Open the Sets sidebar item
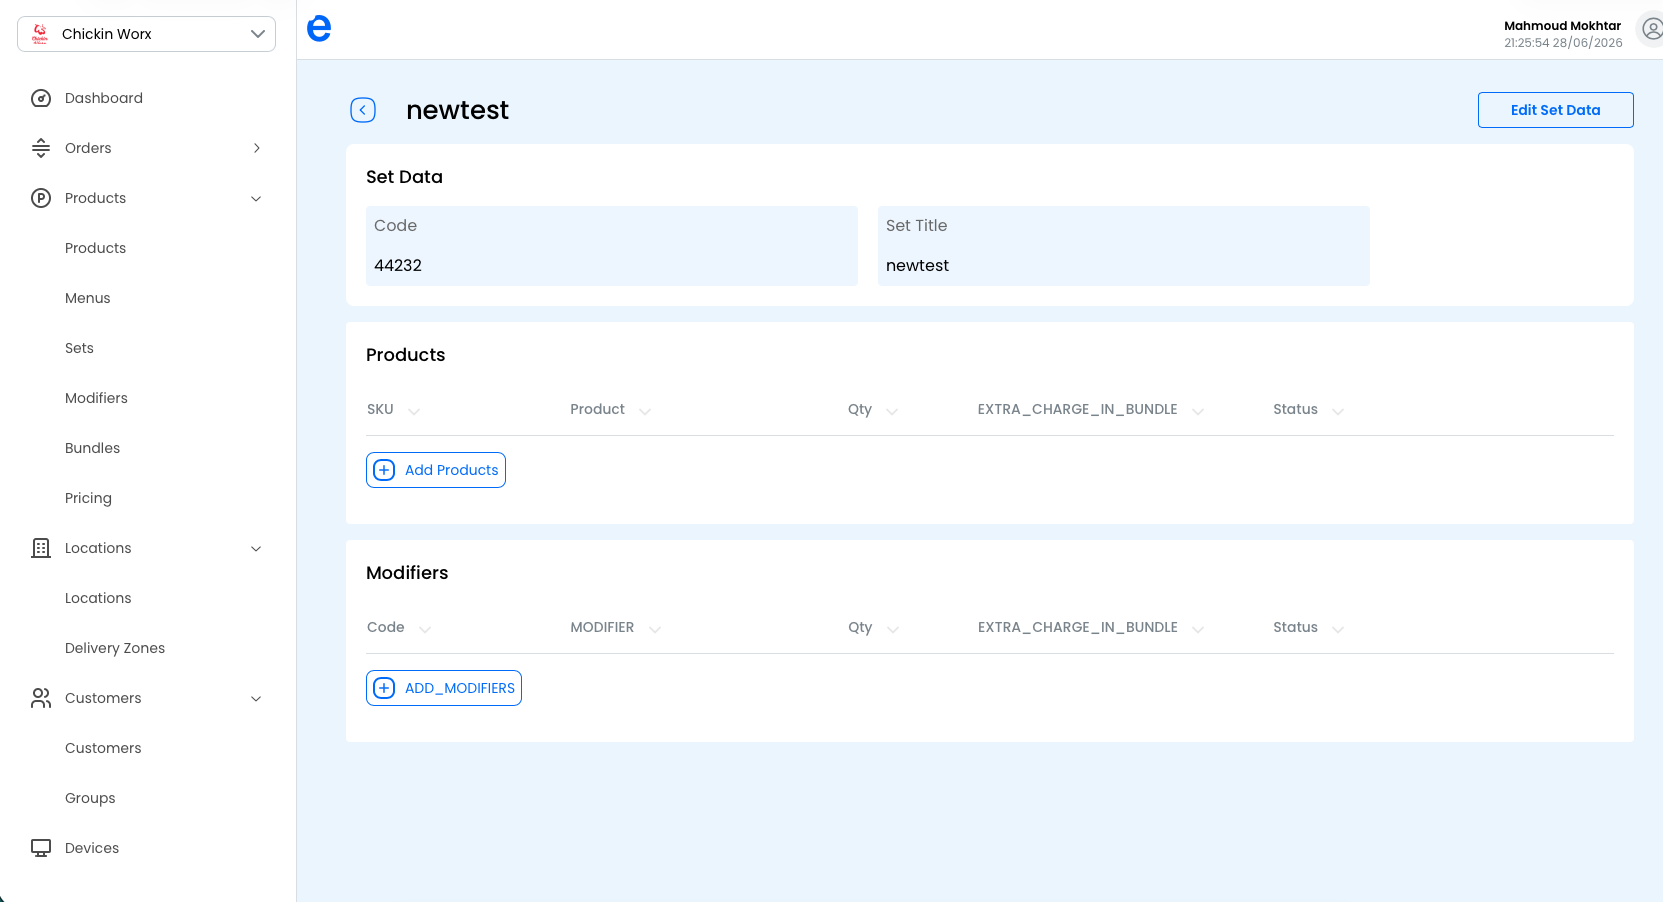Screen dimensions: 1663x902 click(79, 348)
